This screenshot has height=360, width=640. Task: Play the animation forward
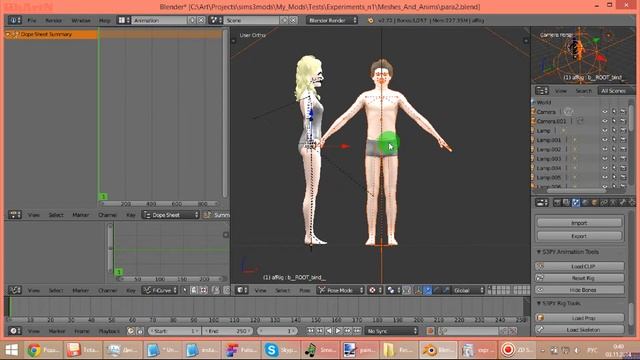[x=338, y=331]
